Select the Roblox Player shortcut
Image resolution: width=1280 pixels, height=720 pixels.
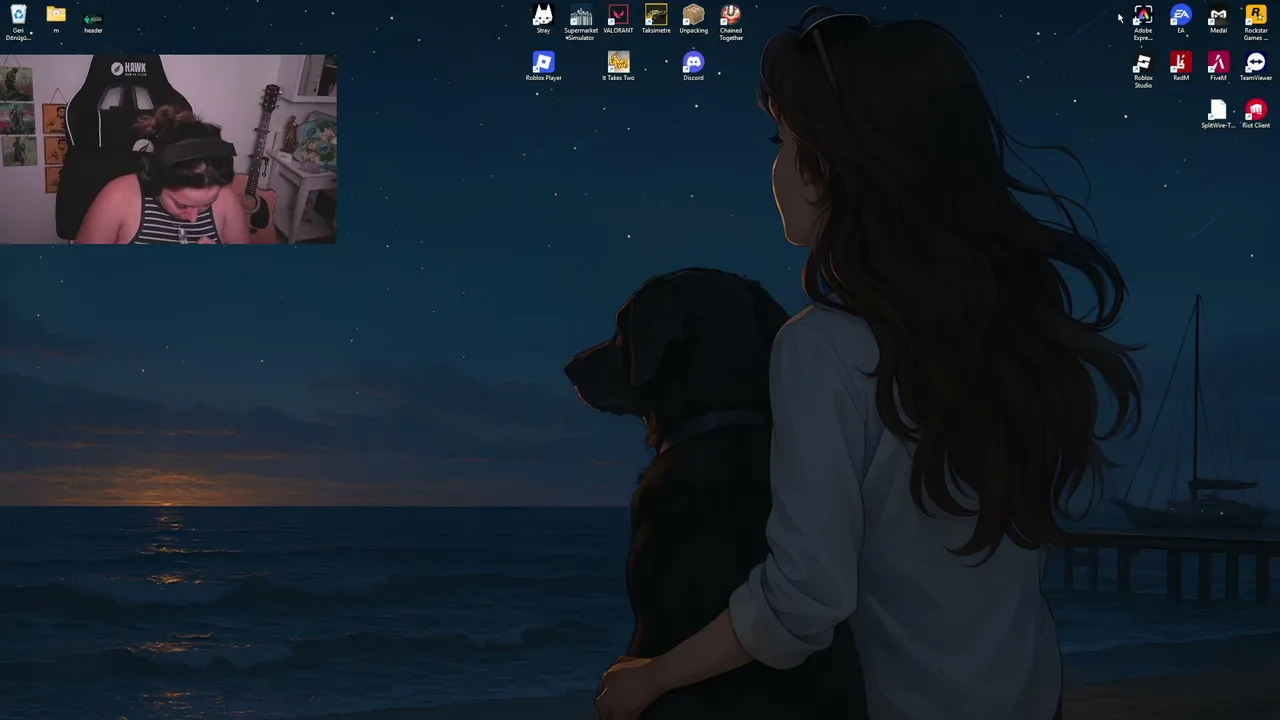click(543, 66)
